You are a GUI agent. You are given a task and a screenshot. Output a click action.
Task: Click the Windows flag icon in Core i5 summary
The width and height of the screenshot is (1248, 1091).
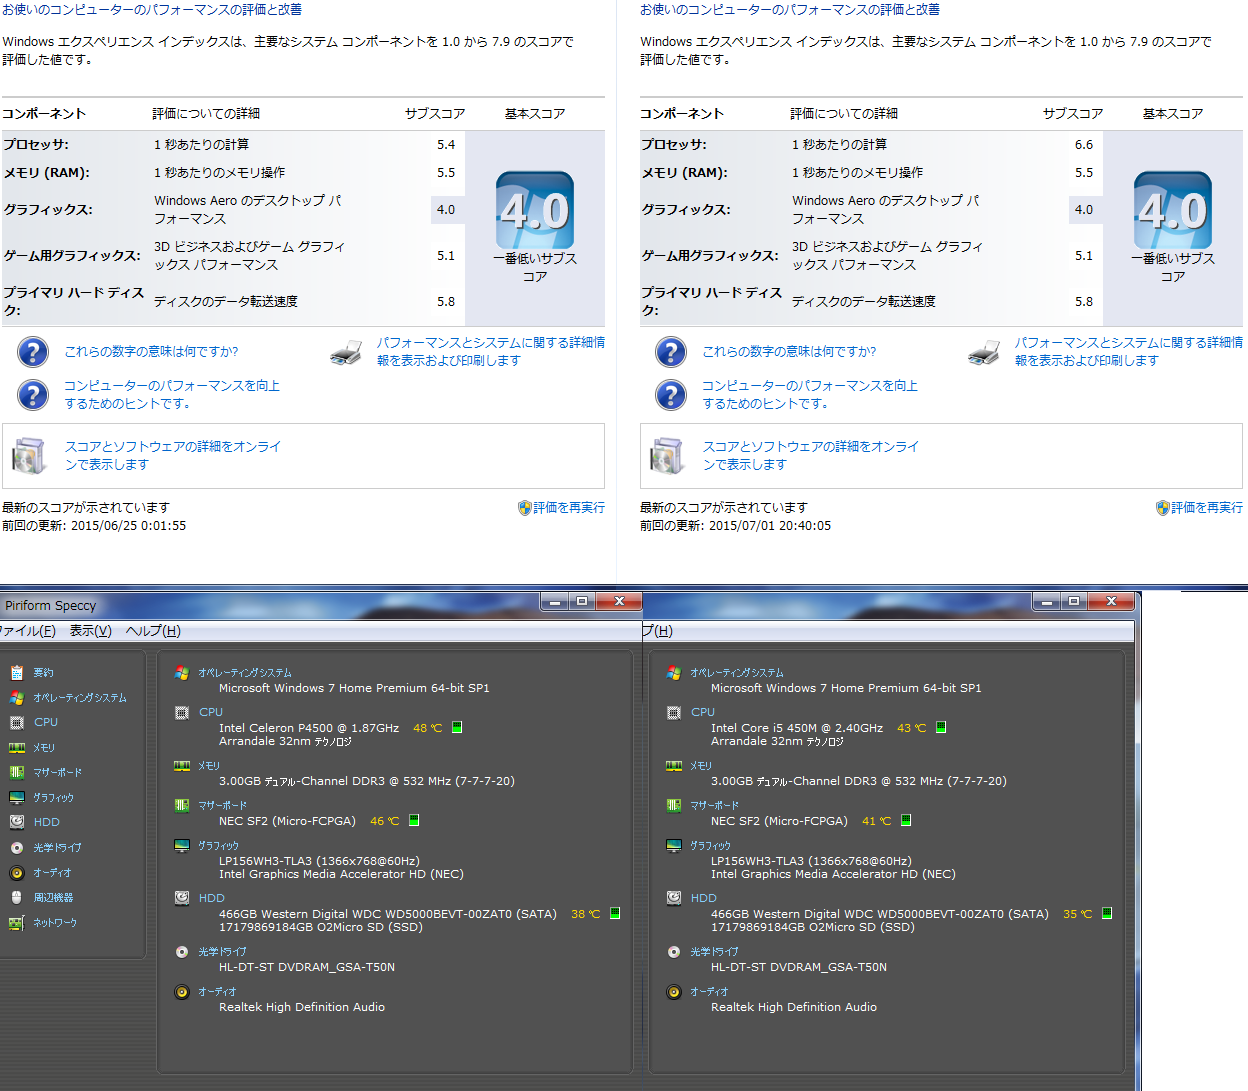coord(674,673)
